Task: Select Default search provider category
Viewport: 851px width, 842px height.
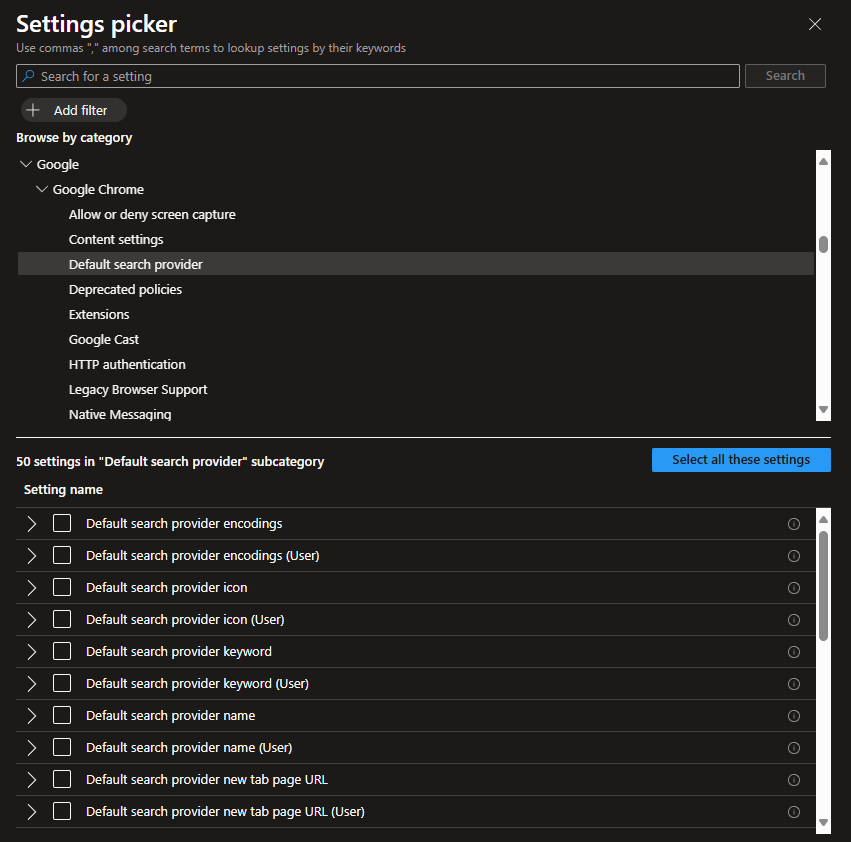Action: (x=416, y=264)
